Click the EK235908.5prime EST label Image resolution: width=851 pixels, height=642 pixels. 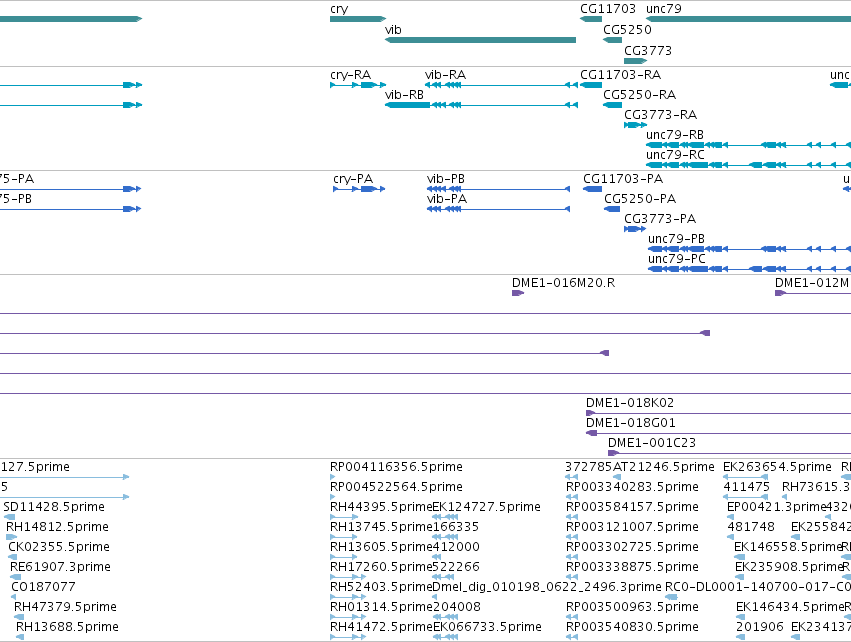pos(789,568)
